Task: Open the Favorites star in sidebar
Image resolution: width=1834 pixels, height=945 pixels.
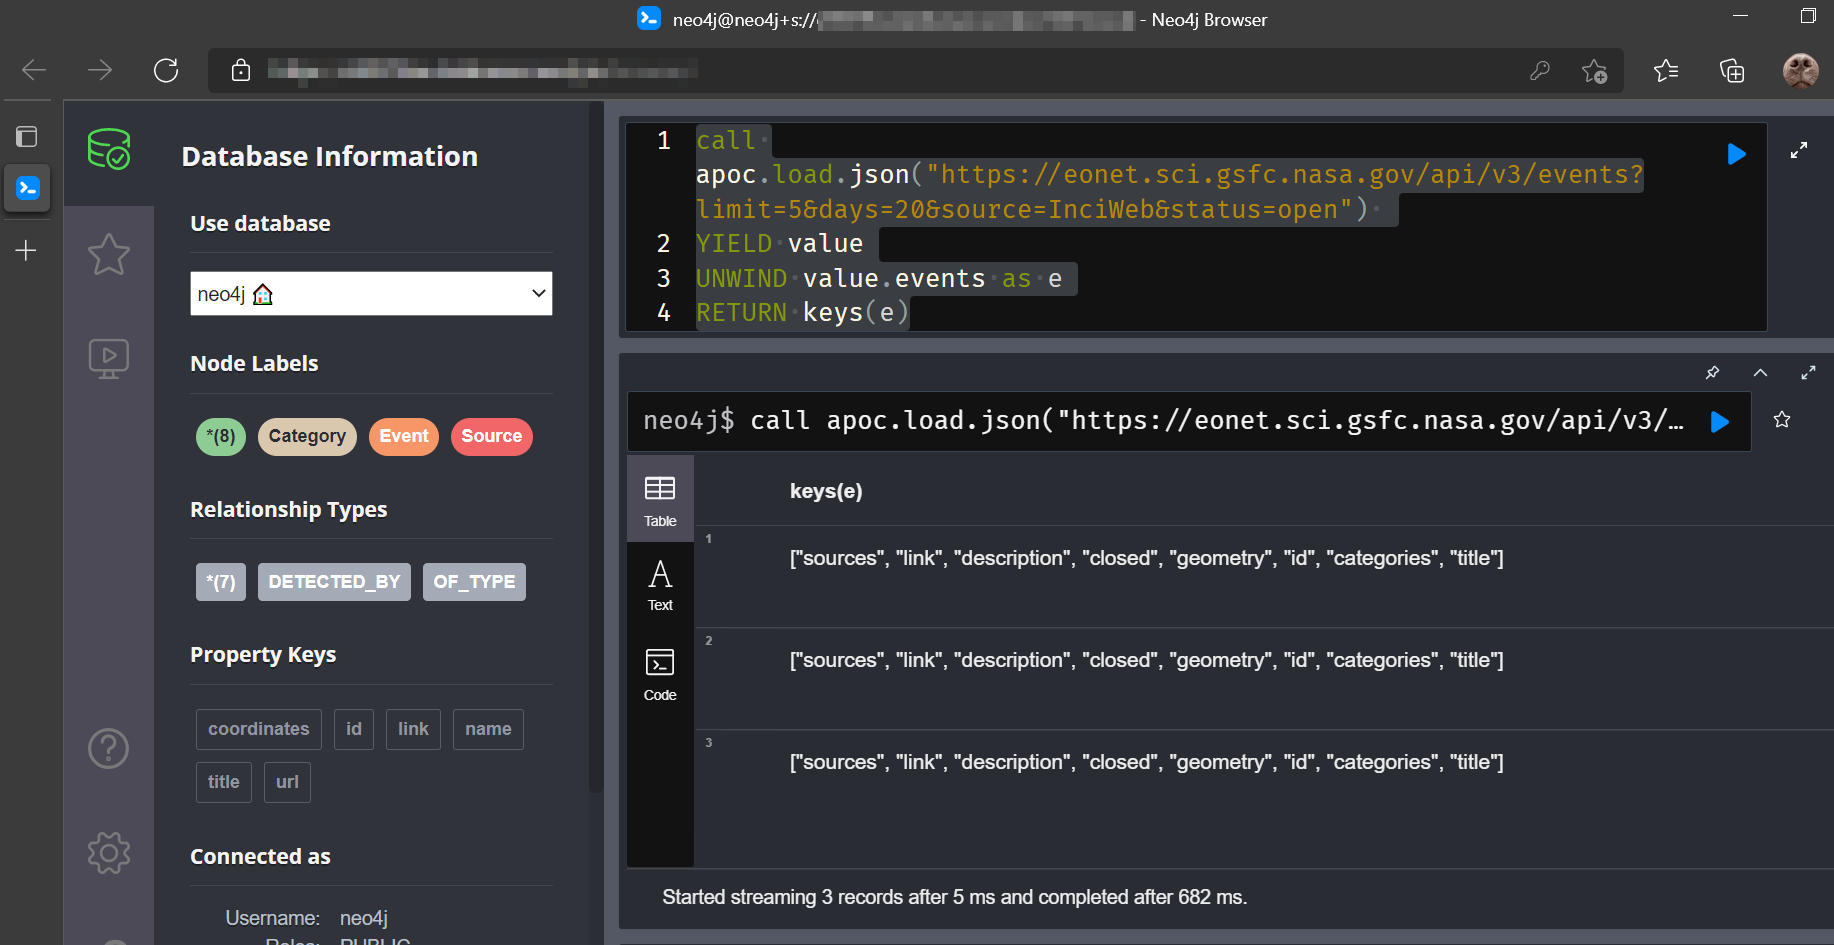Action: [108, 255]
